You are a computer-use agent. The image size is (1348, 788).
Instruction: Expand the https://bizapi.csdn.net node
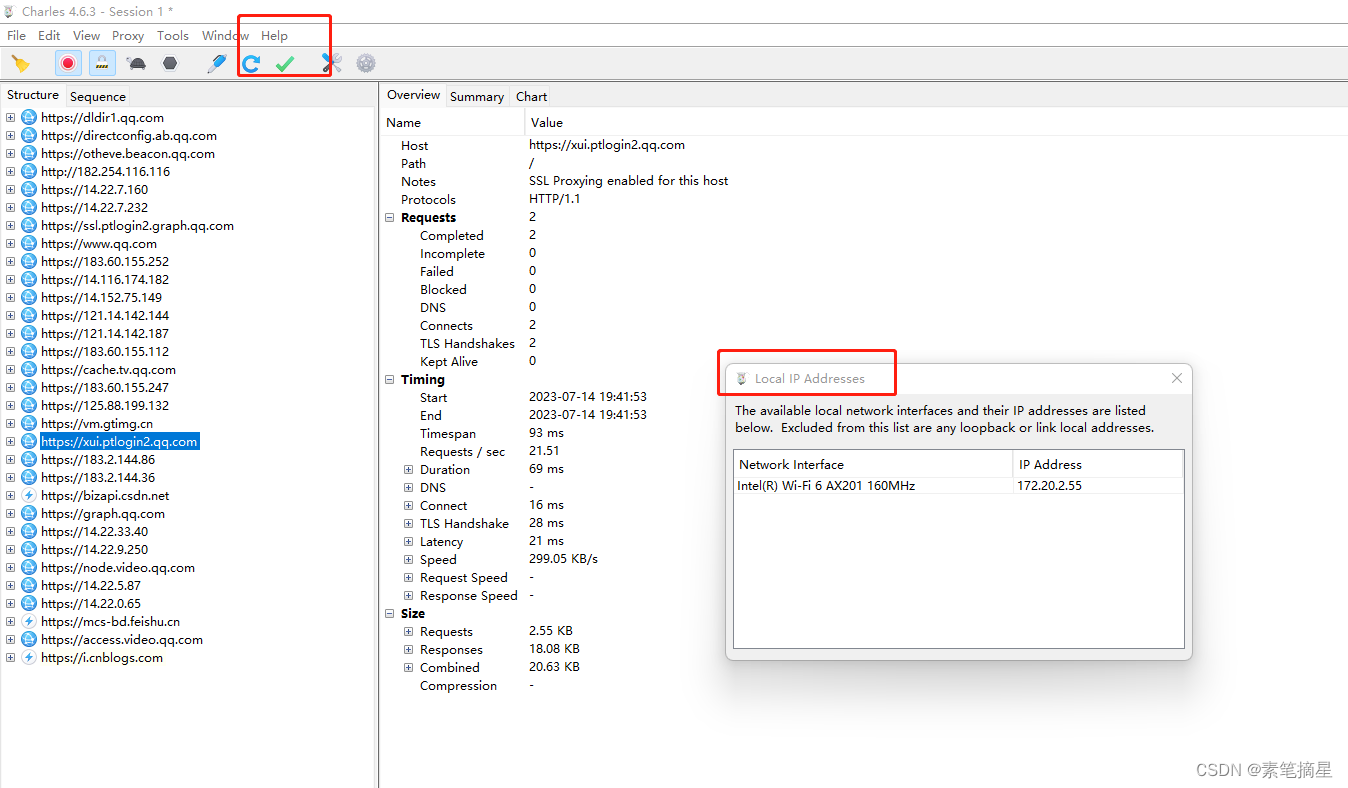click(x=11, y=495)
